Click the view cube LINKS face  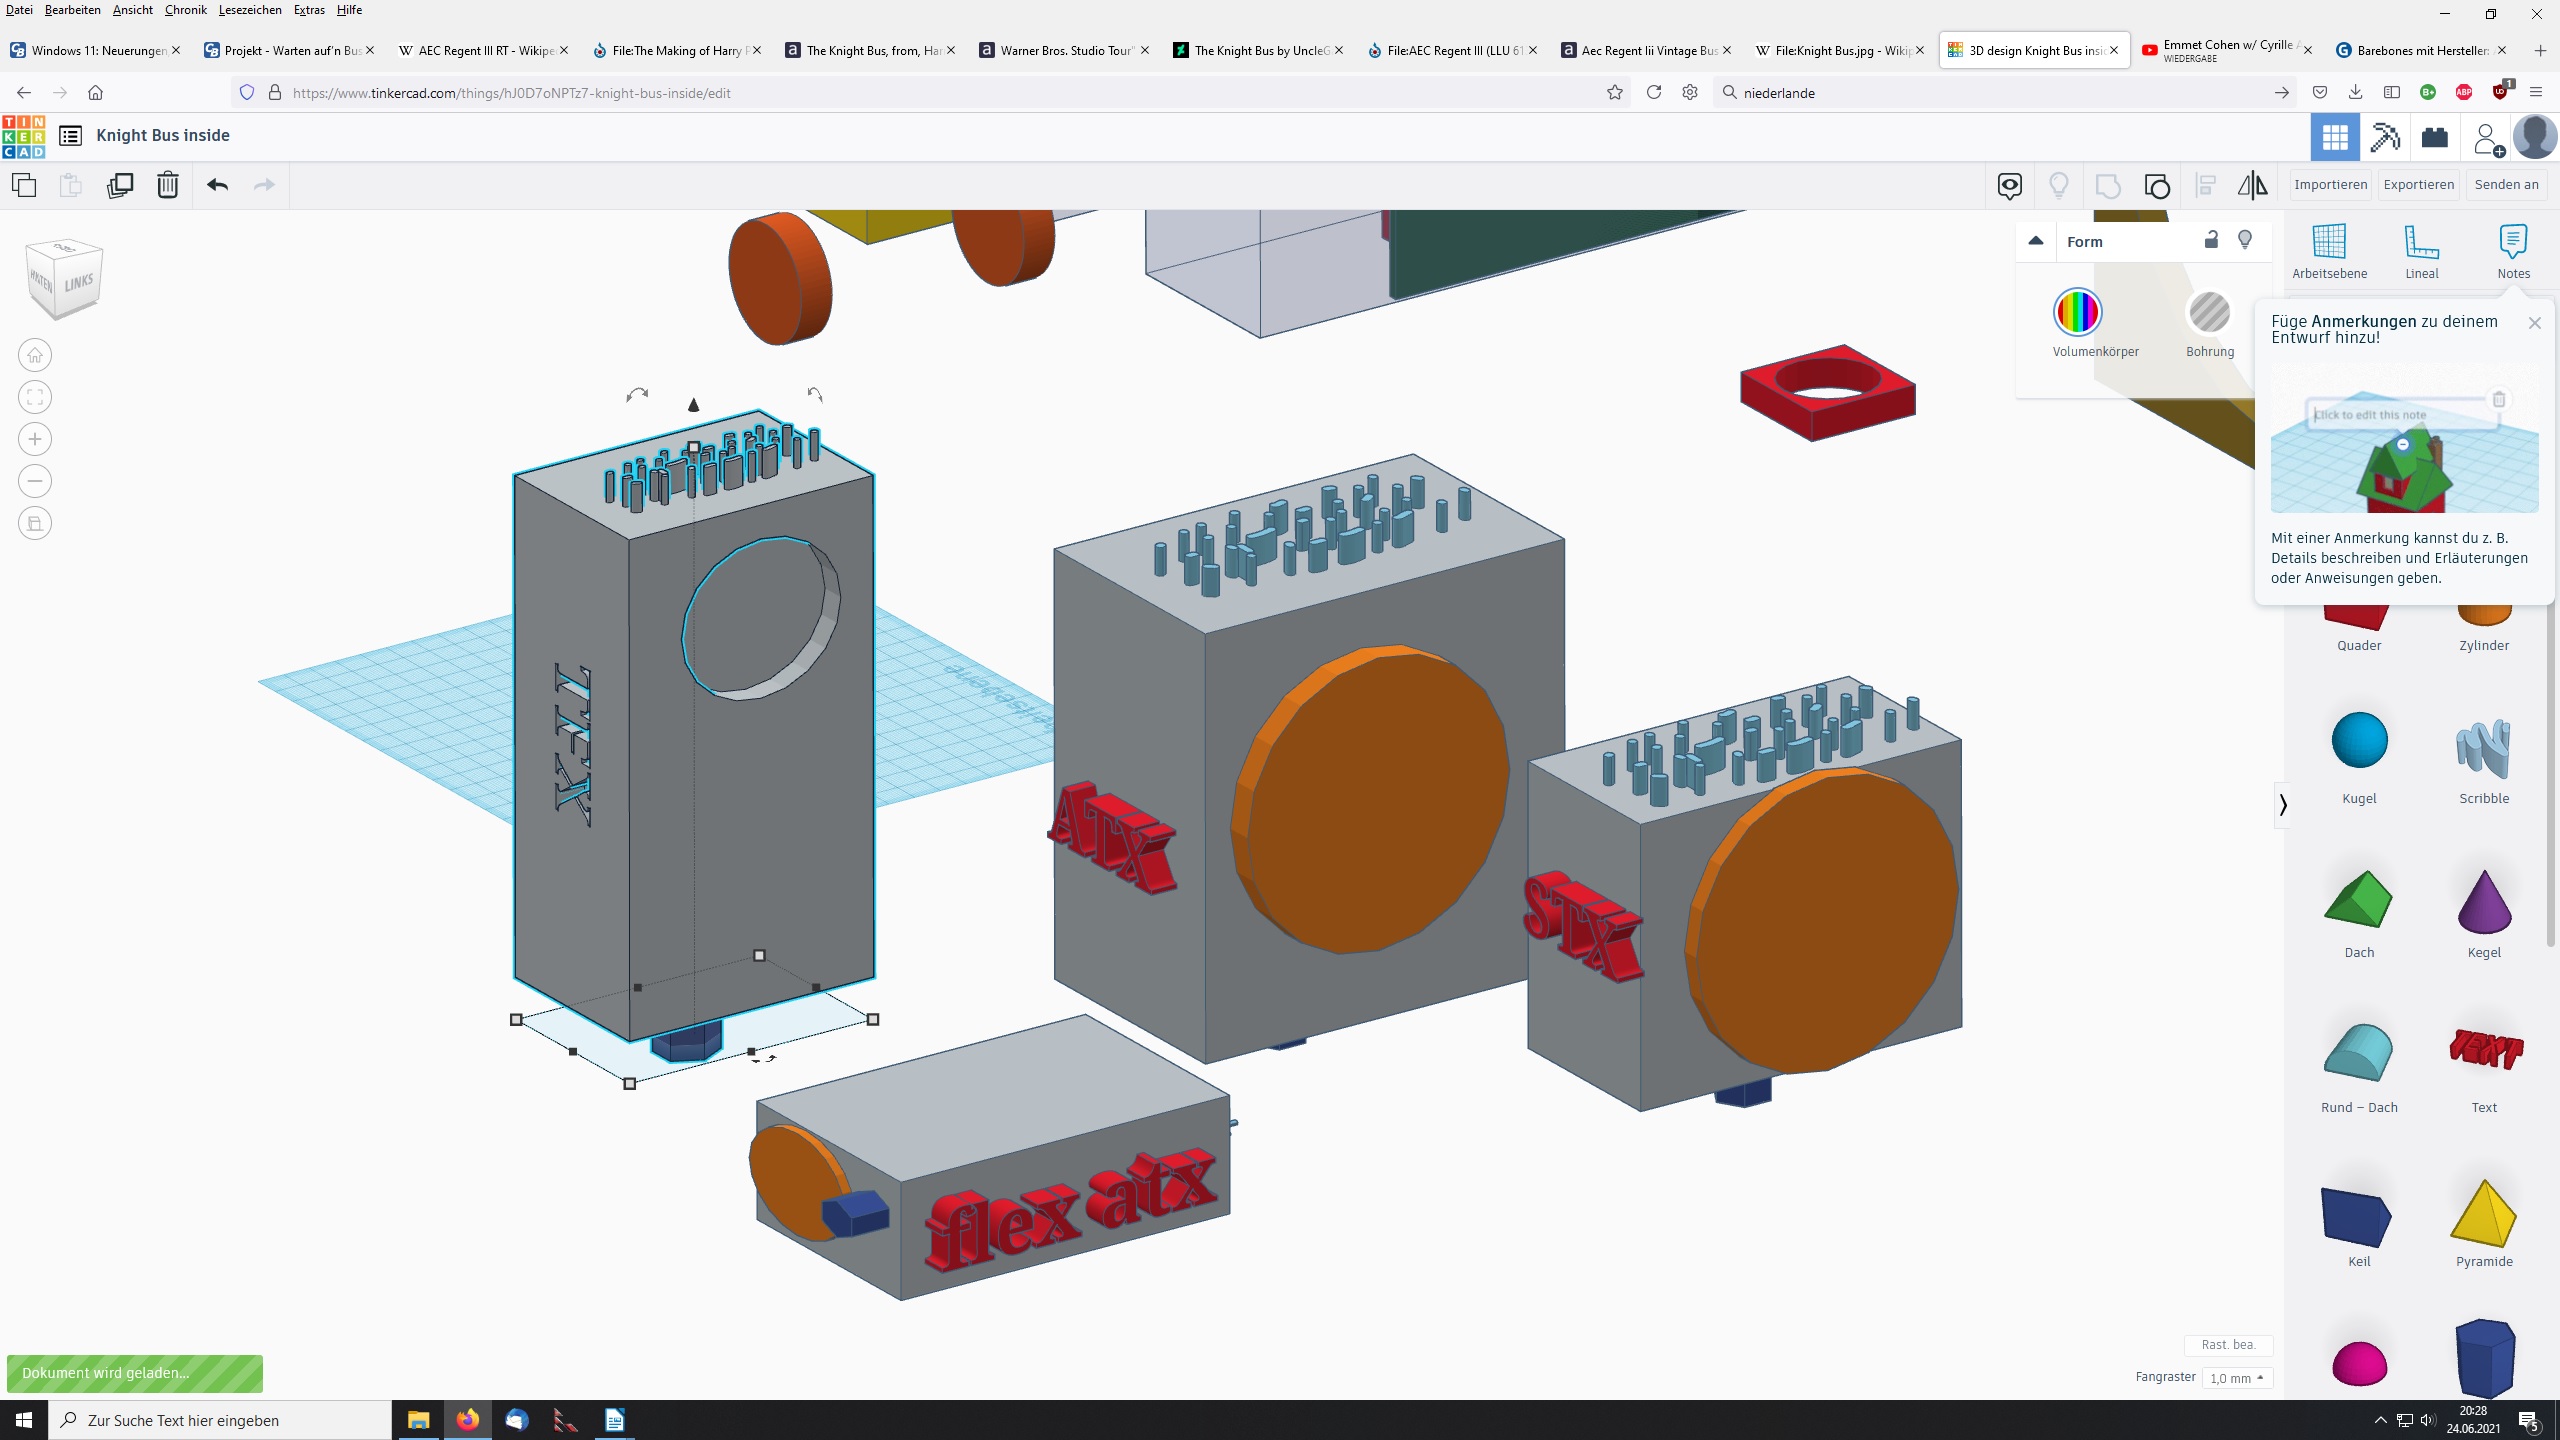click(78, 284)
